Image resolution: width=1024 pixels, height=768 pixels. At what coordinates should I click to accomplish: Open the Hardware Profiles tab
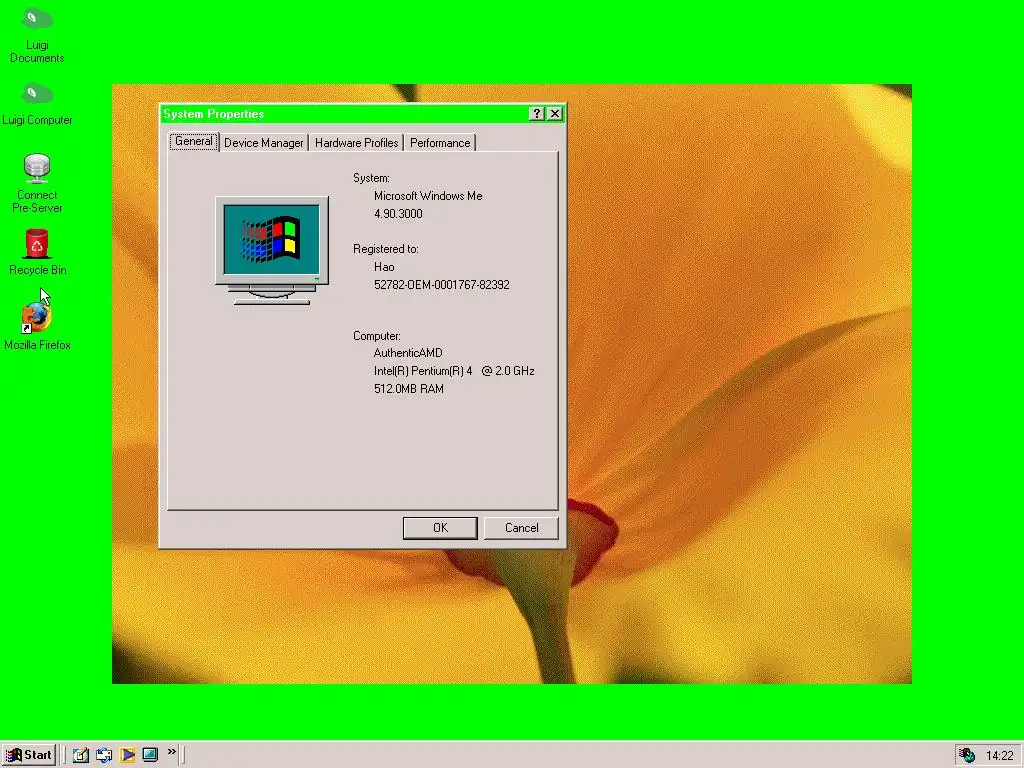357,143
